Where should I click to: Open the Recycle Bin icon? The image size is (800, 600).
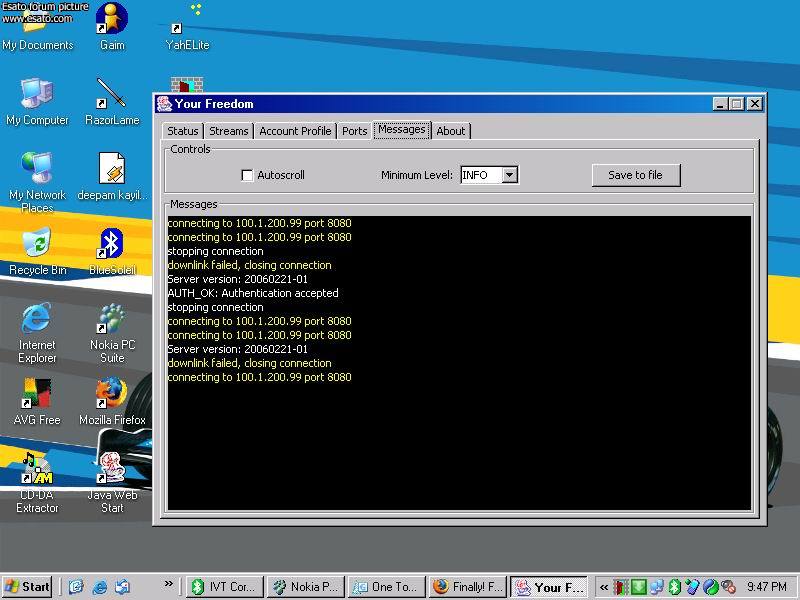37,251
